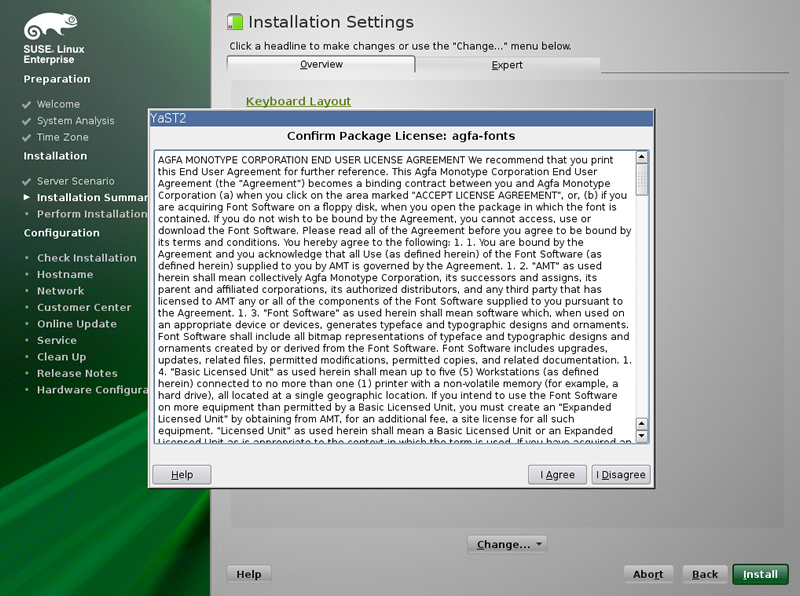The image size is (800, 596).
Task: Click the Configuration section heading
Action: point(62,233)
